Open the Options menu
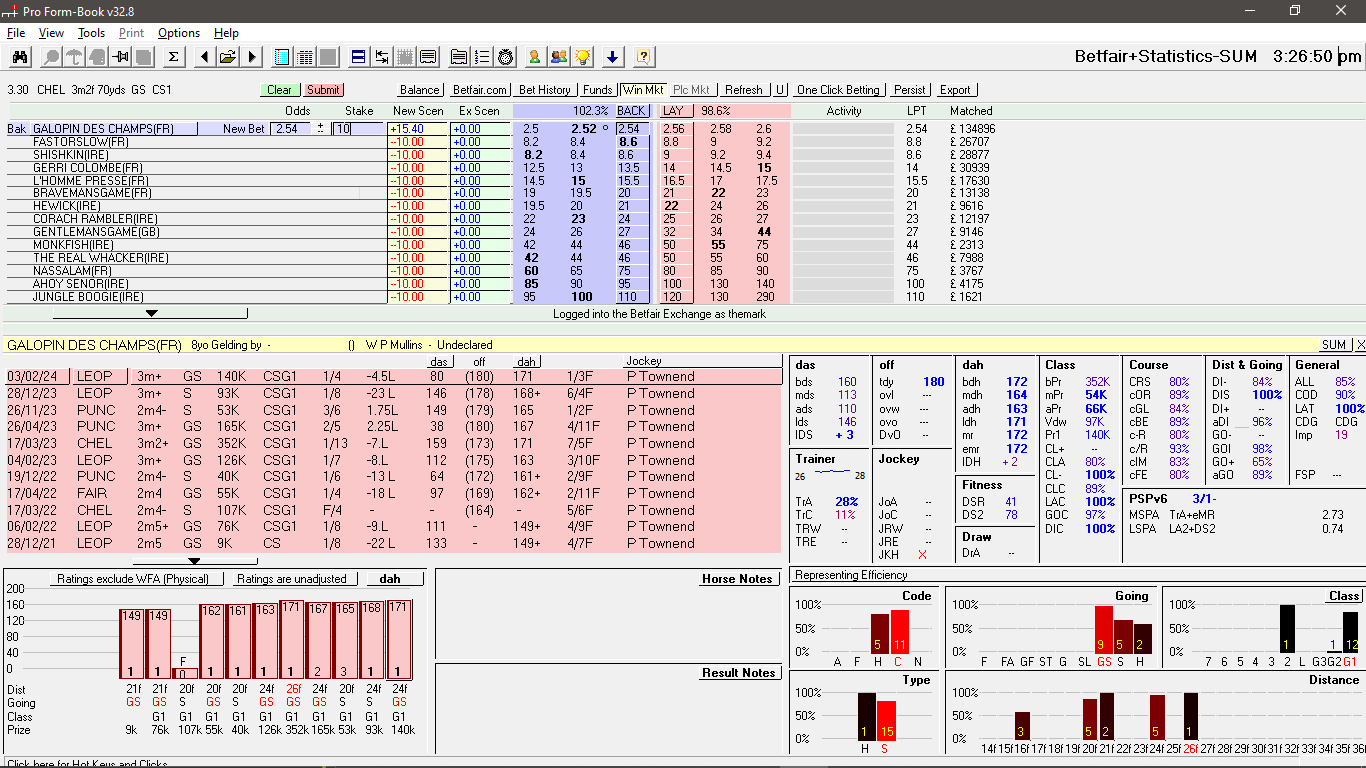This screenshot has width=1366, height=768. 178,32
